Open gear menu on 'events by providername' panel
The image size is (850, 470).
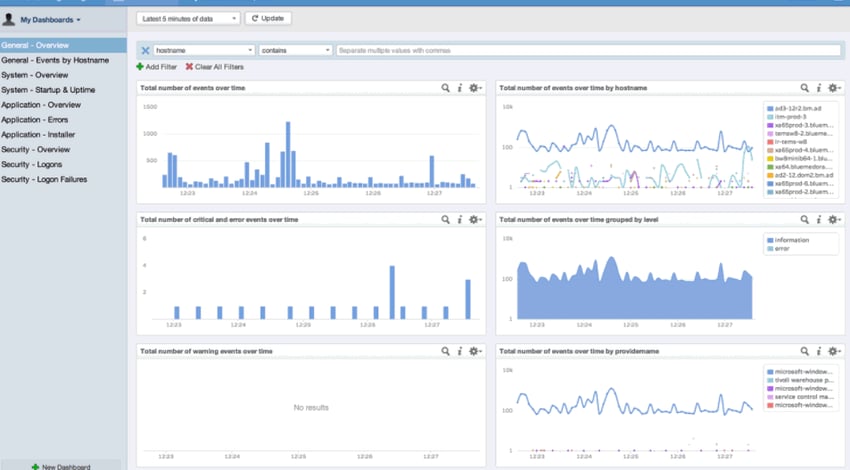(x=835, y=351)
